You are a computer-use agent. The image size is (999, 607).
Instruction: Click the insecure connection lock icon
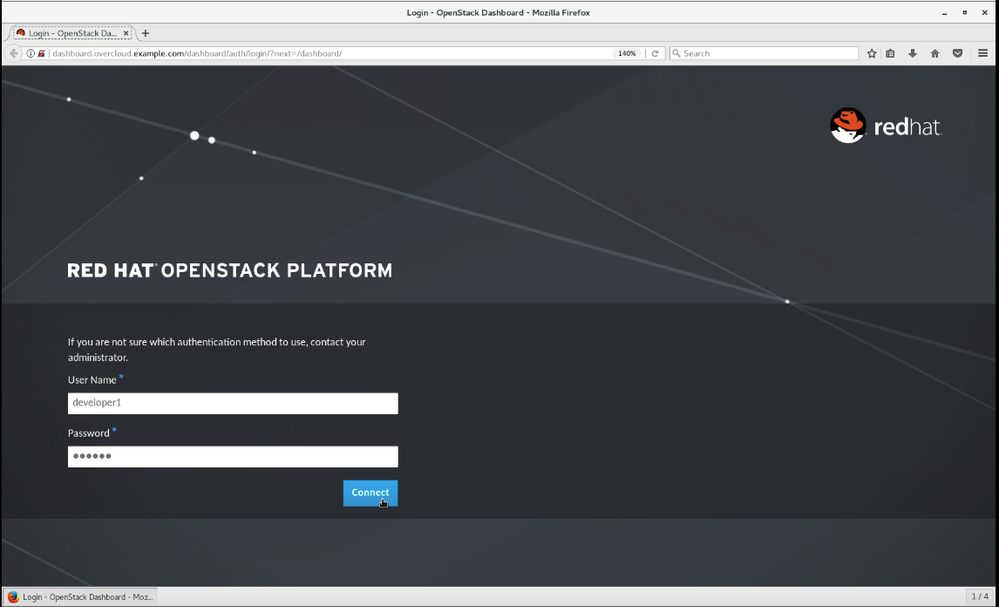coord(42,53)
